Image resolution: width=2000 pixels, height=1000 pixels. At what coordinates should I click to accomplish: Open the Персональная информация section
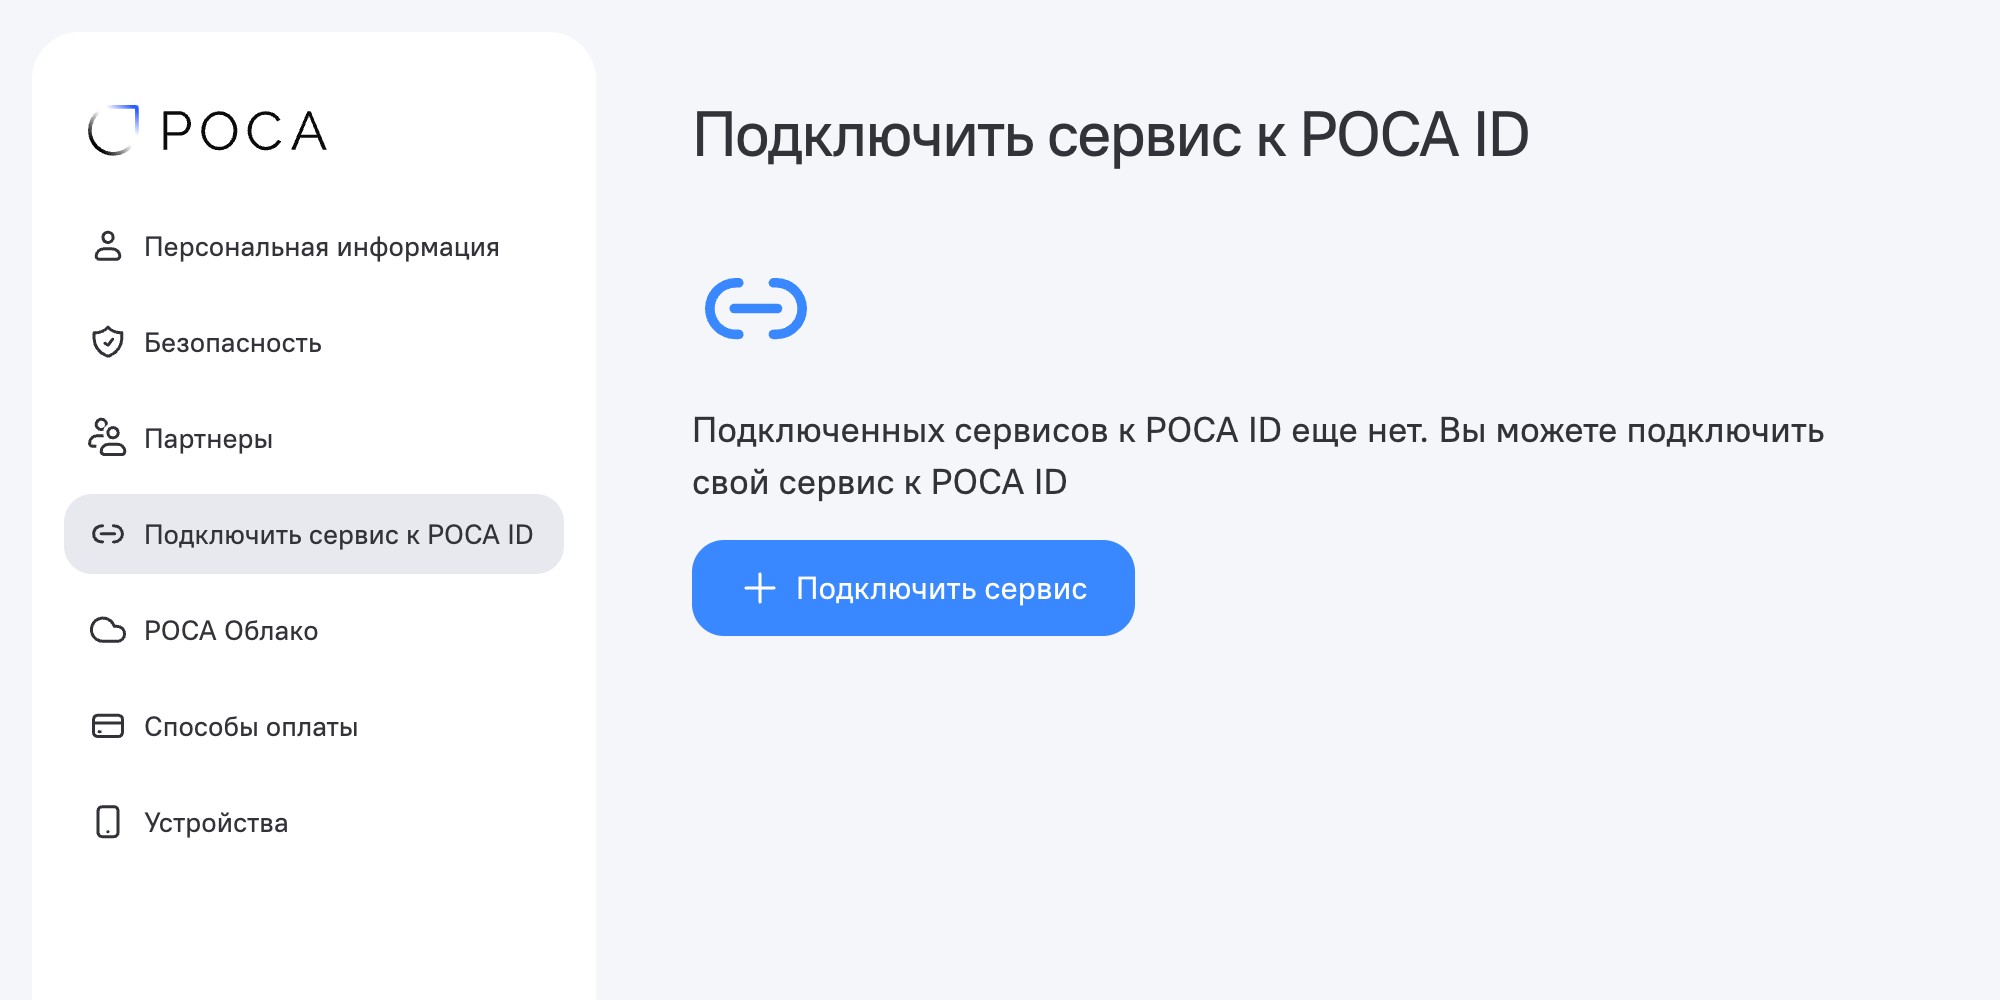pyautogui.click(x=321, y=247)
